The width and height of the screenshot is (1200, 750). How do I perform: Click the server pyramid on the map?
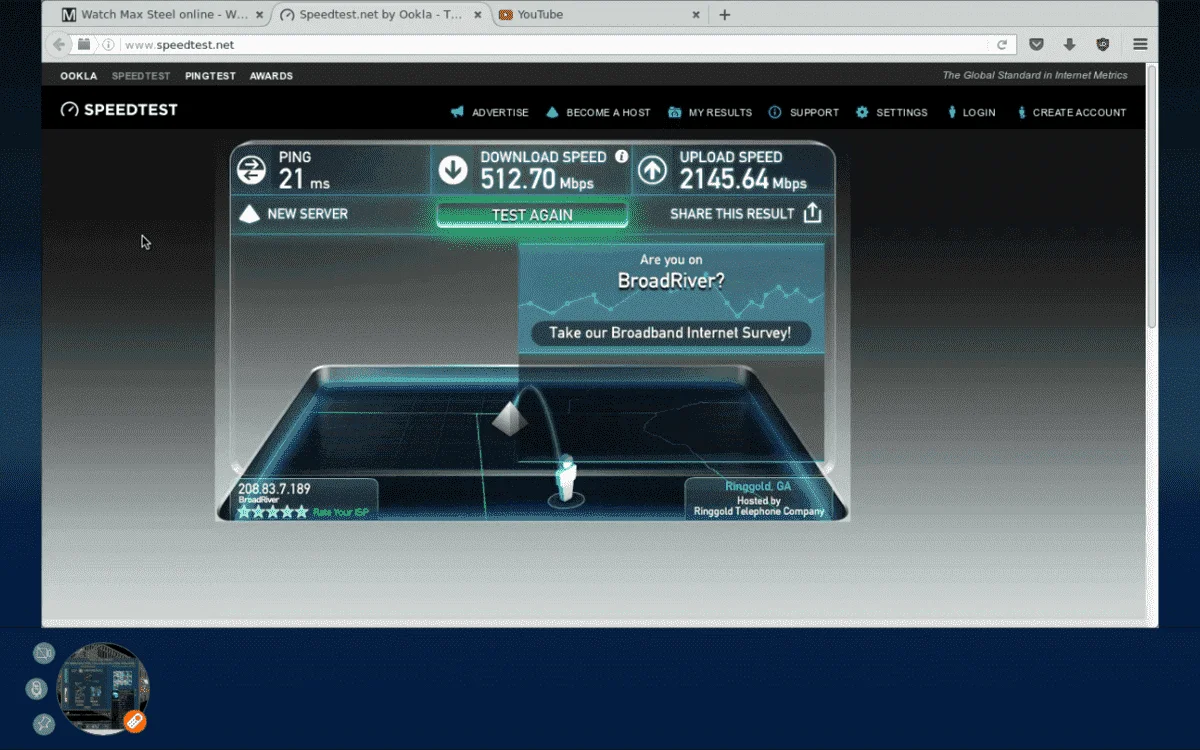click(x=509, y=417)
